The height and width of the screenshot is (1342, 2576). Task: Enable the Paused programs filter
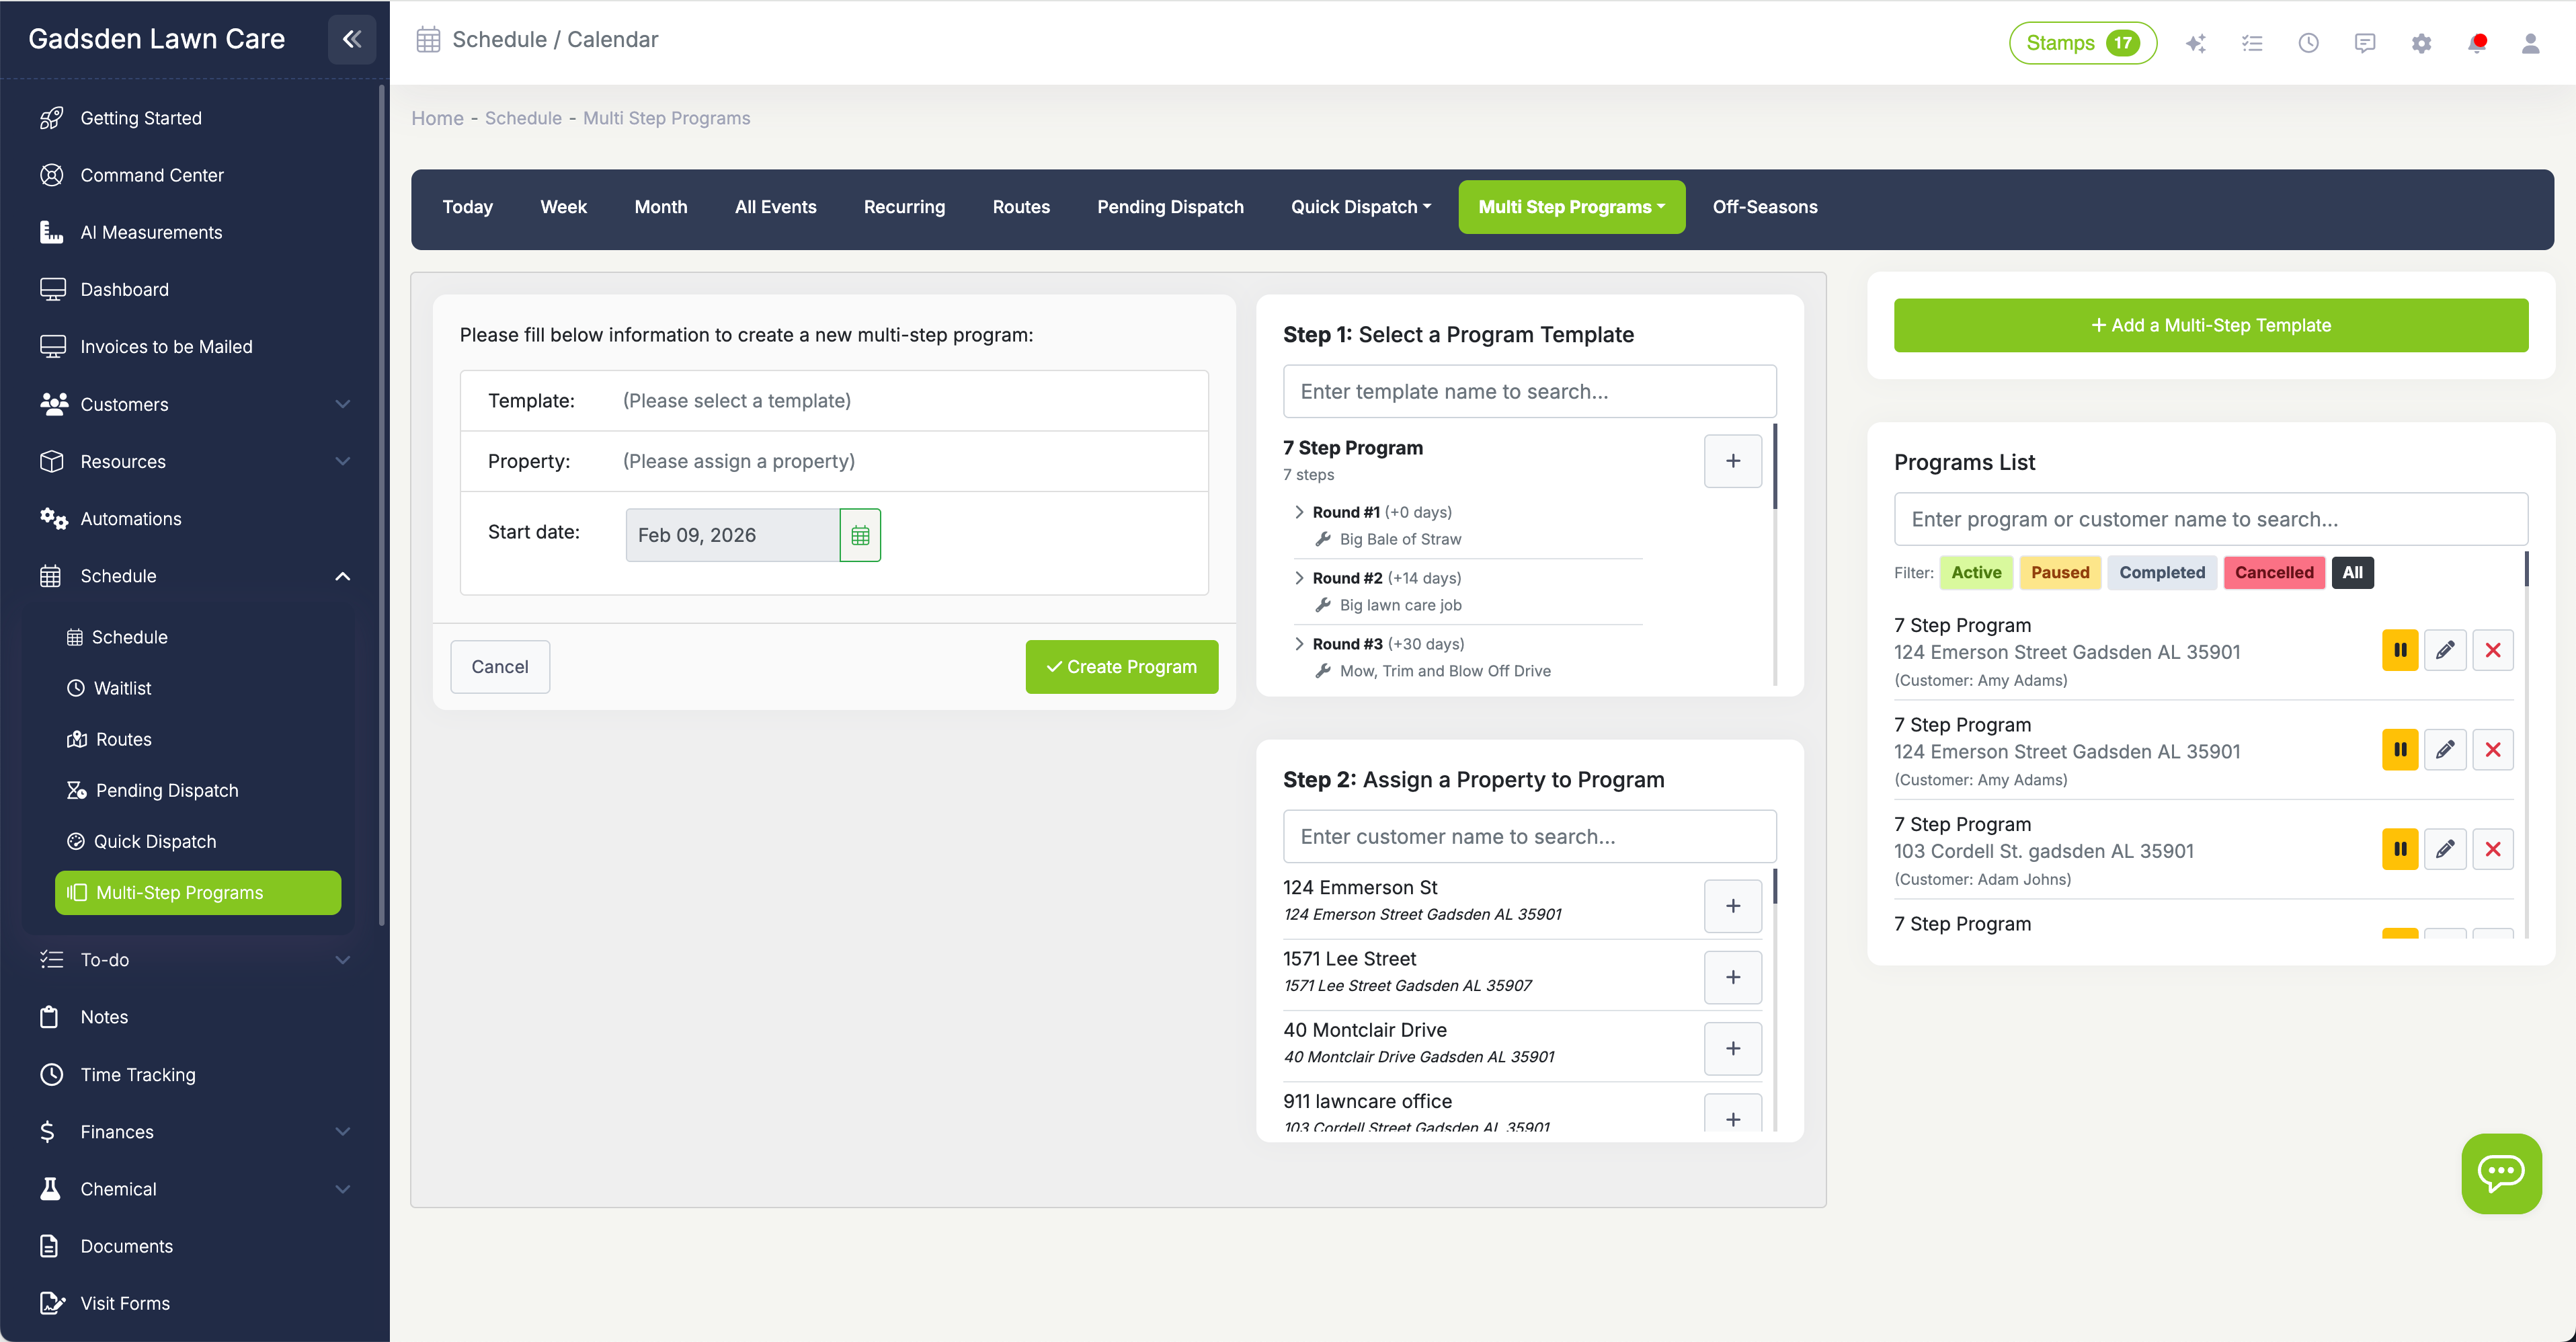(2059, 572)
